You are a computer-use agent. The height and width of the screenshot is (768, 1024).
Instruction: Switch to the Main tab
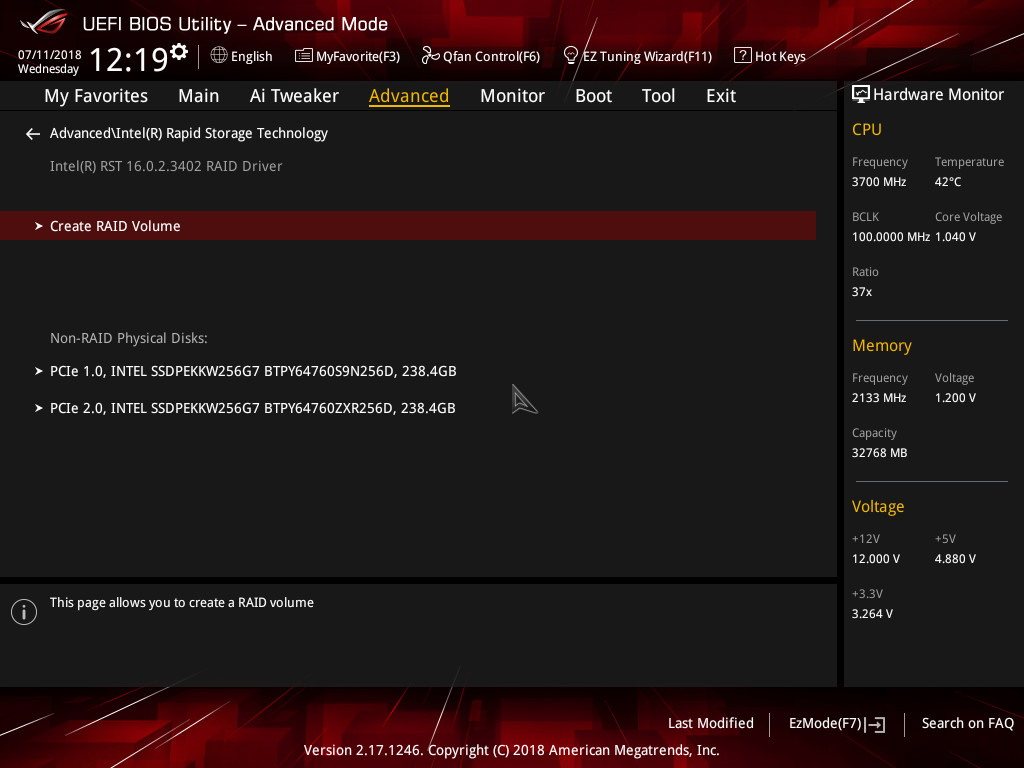(199, 96)
